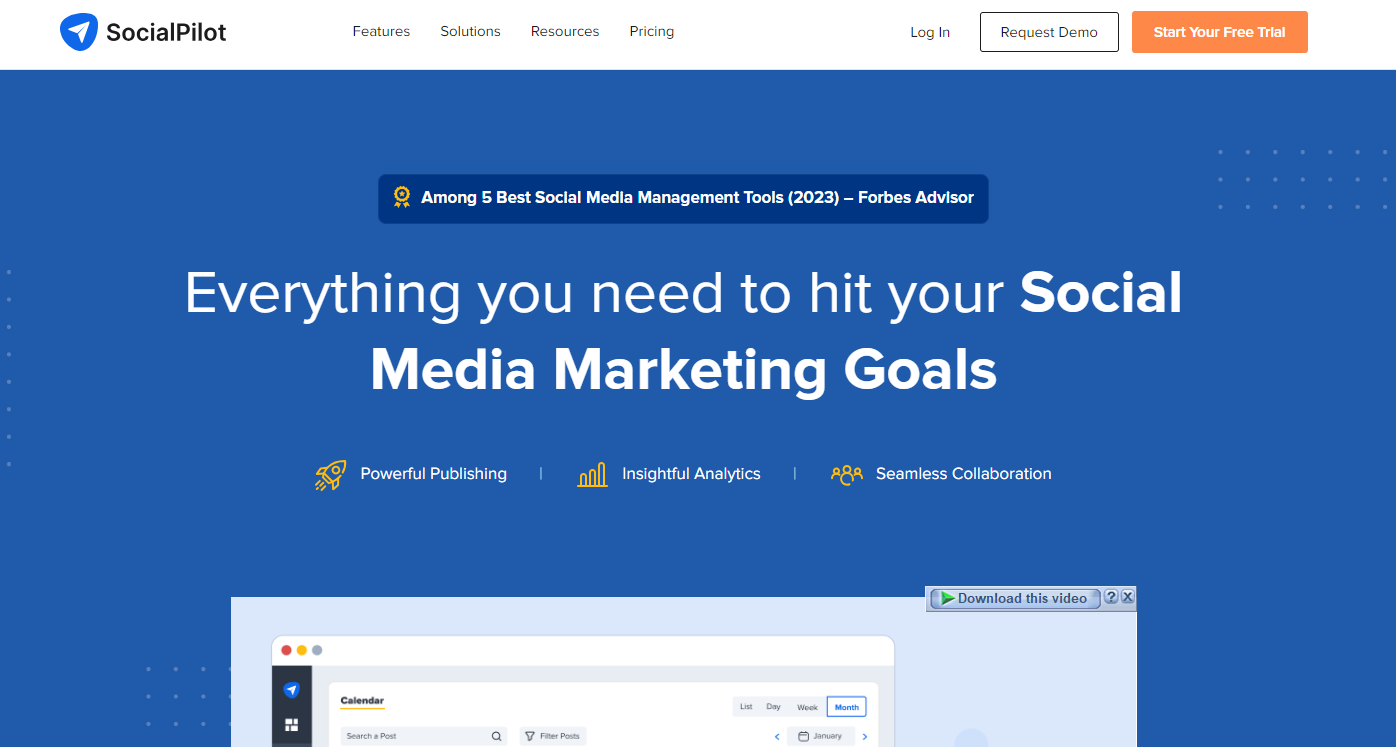
Task: Switch to the List calendar view
Action: click(x=746, y=706)
